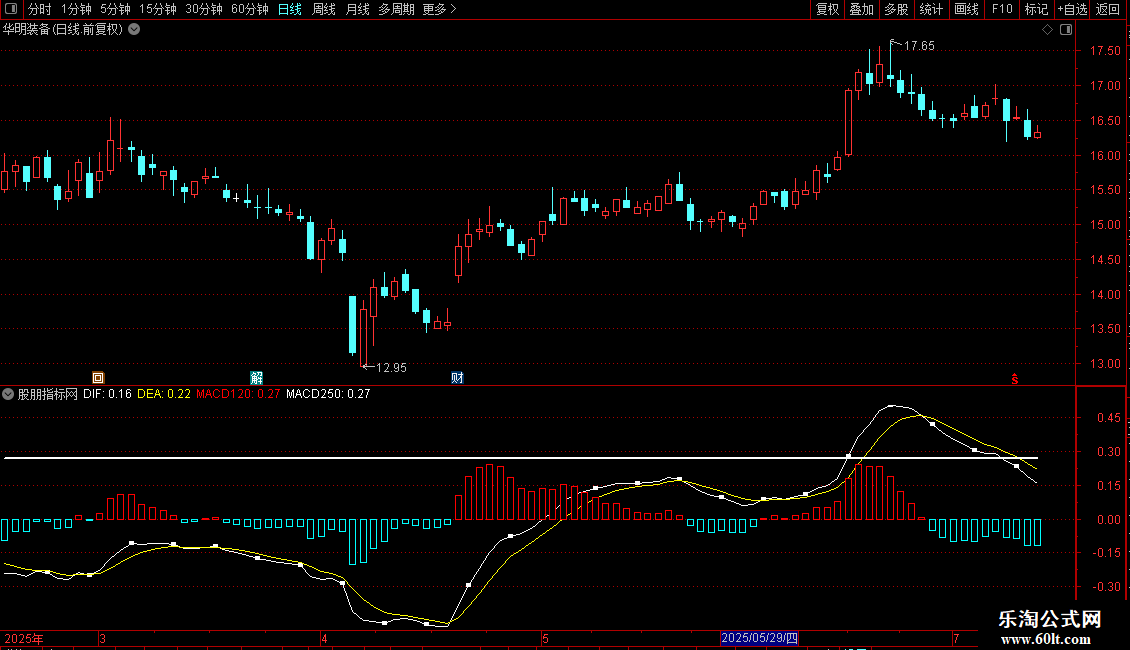Select the 1分钟 period tab

pos(76,9)
